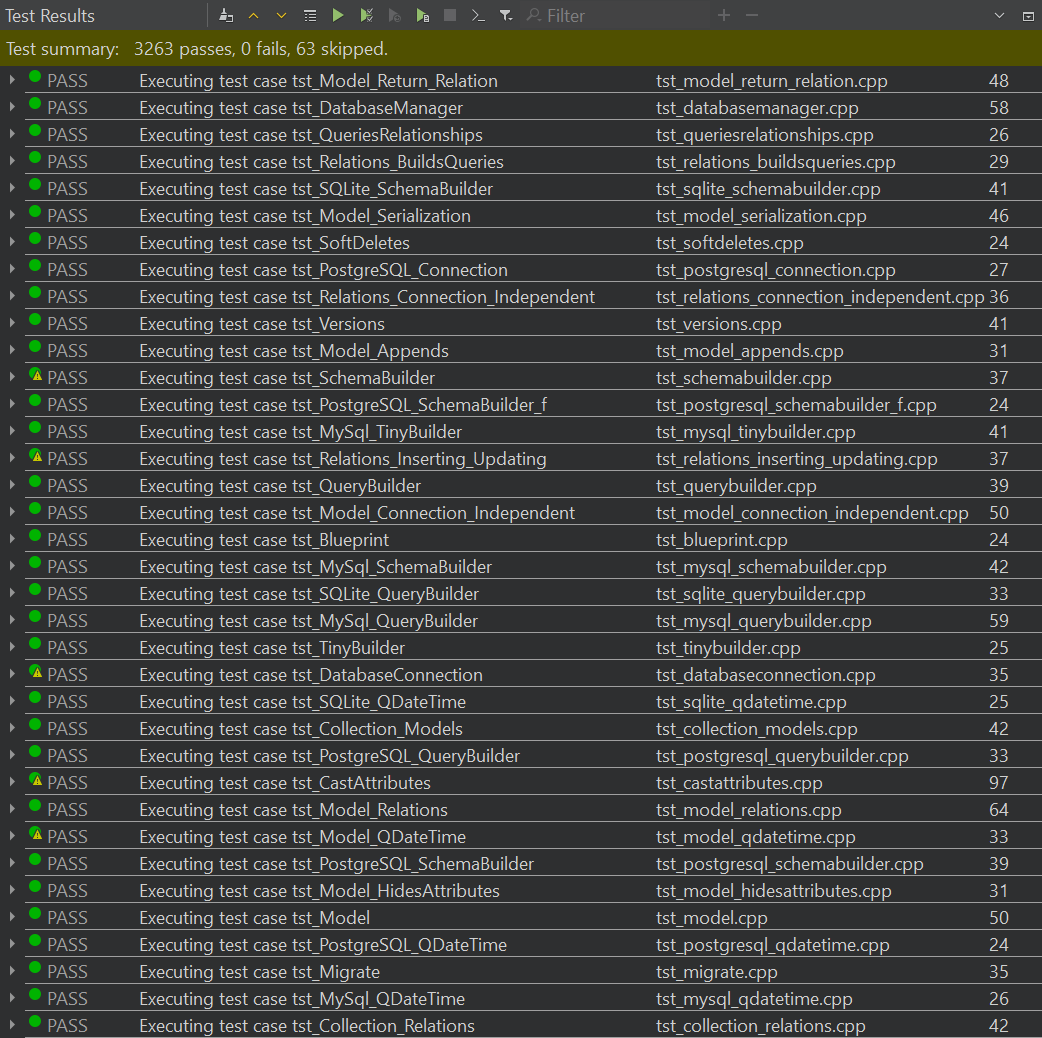The height and width of the screenshot is (1038, 1042).
Task: Go to the previous test result item
Action: pyautogui.click(x=253, y=15)
